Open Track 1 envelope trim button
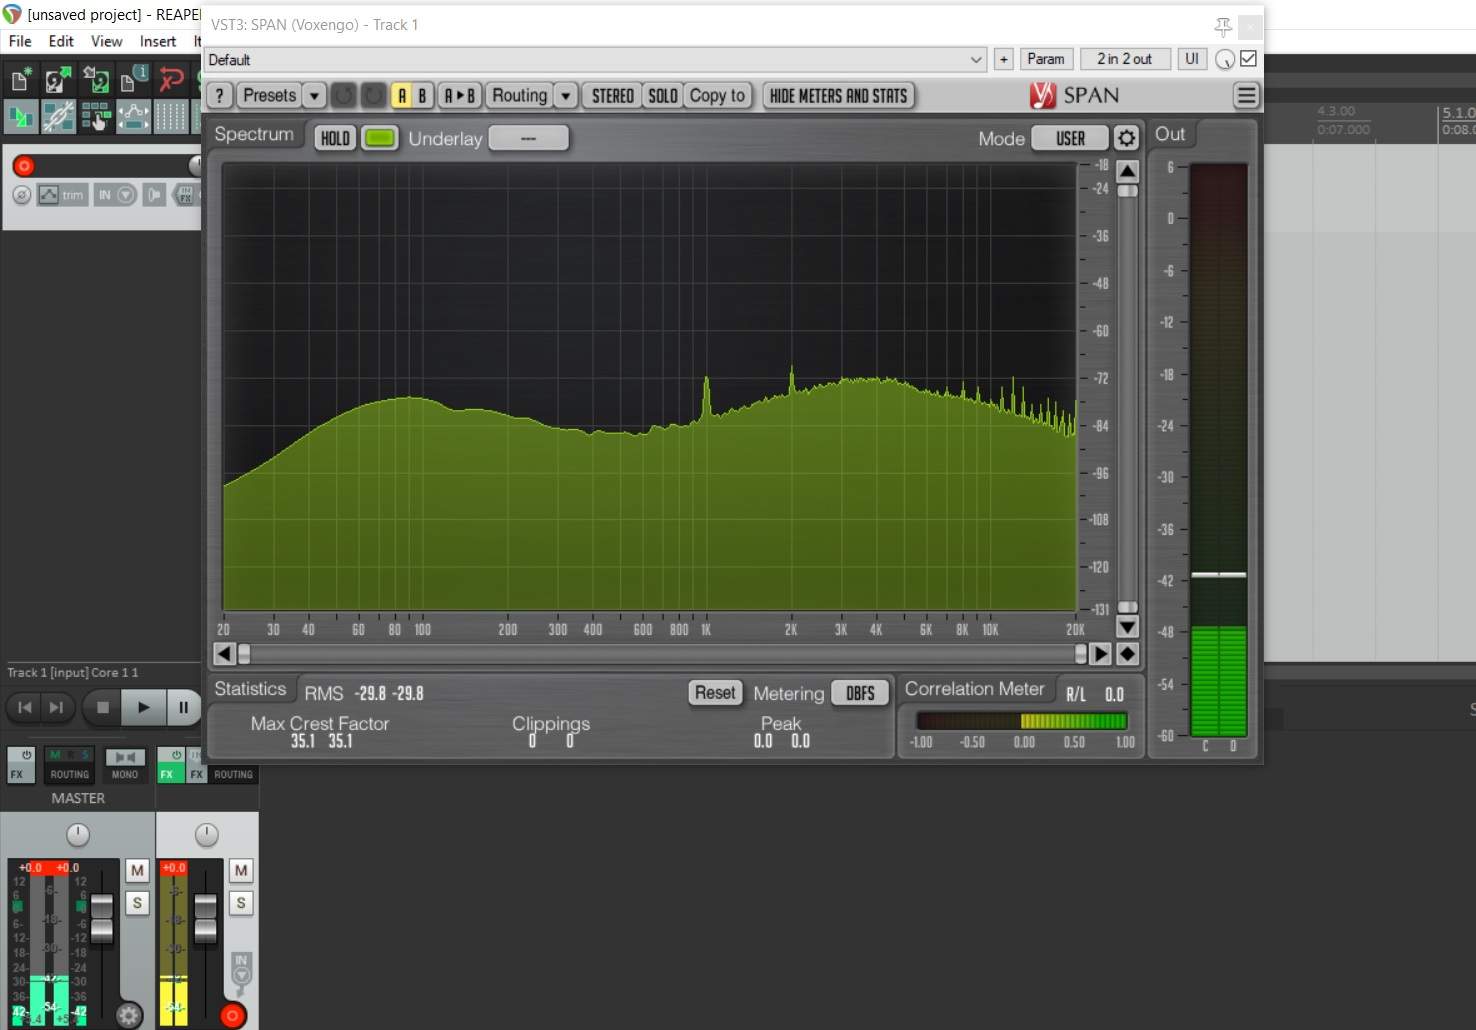1476x1030 pixels. pyautogui.click(x=62, y=195)
